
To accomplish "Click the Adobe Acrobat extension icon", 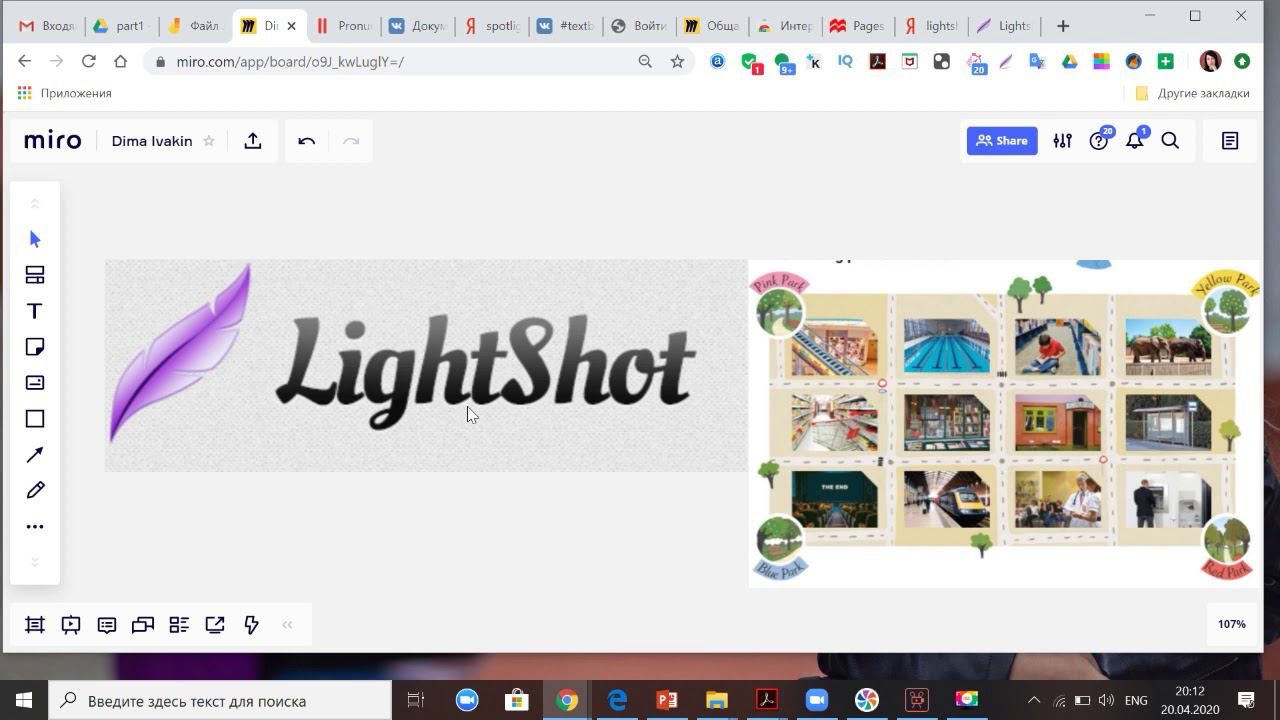I will click(877, 62).
